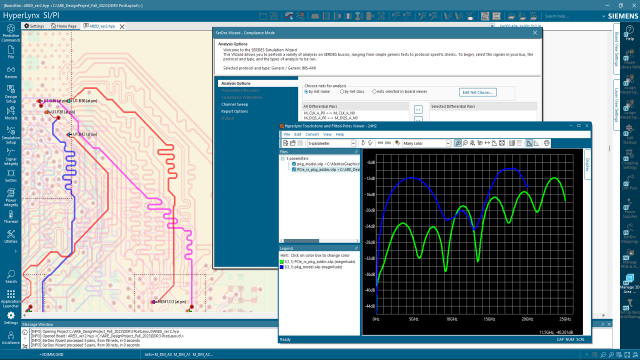Open Pendulum Commands in left sidebar

click(x=11, y=33)
